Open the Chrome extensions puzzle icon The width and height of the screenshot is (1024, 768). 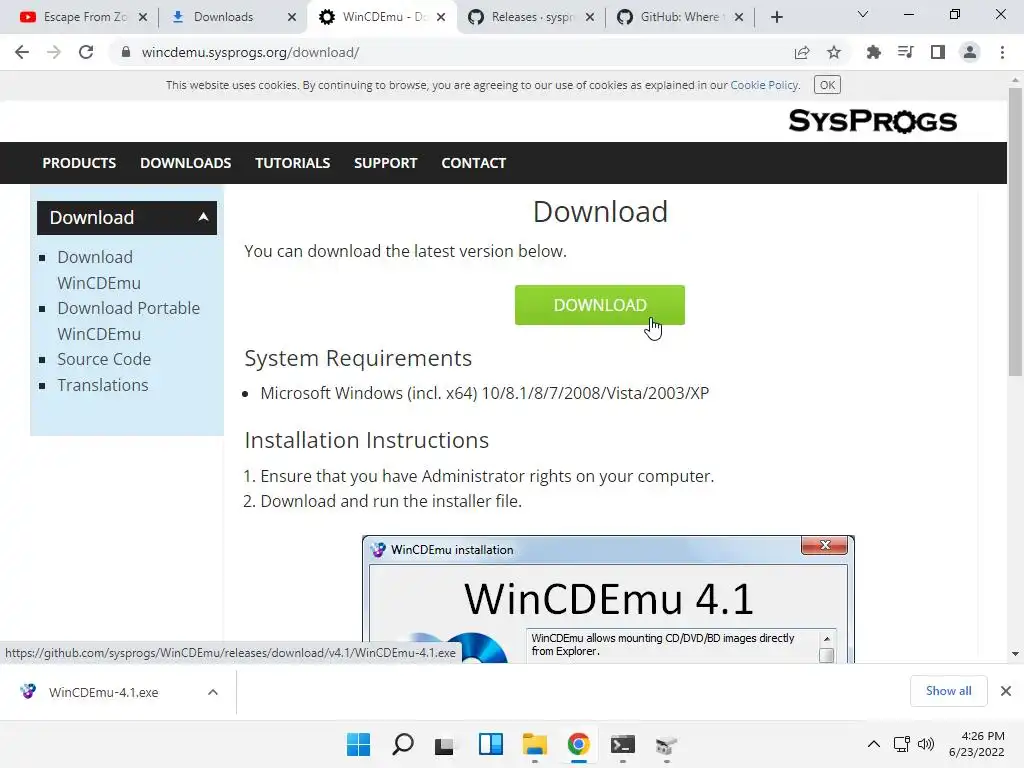point(873,52)
